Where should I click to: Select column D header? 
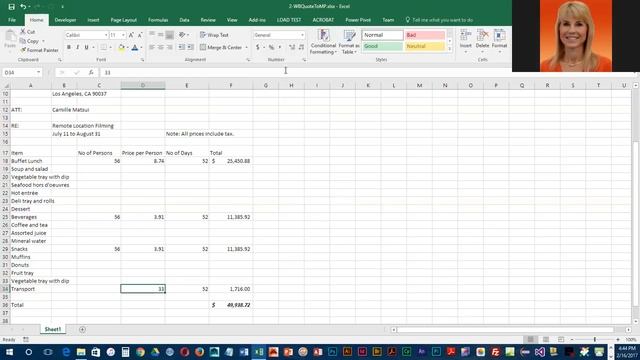(143, 85)
